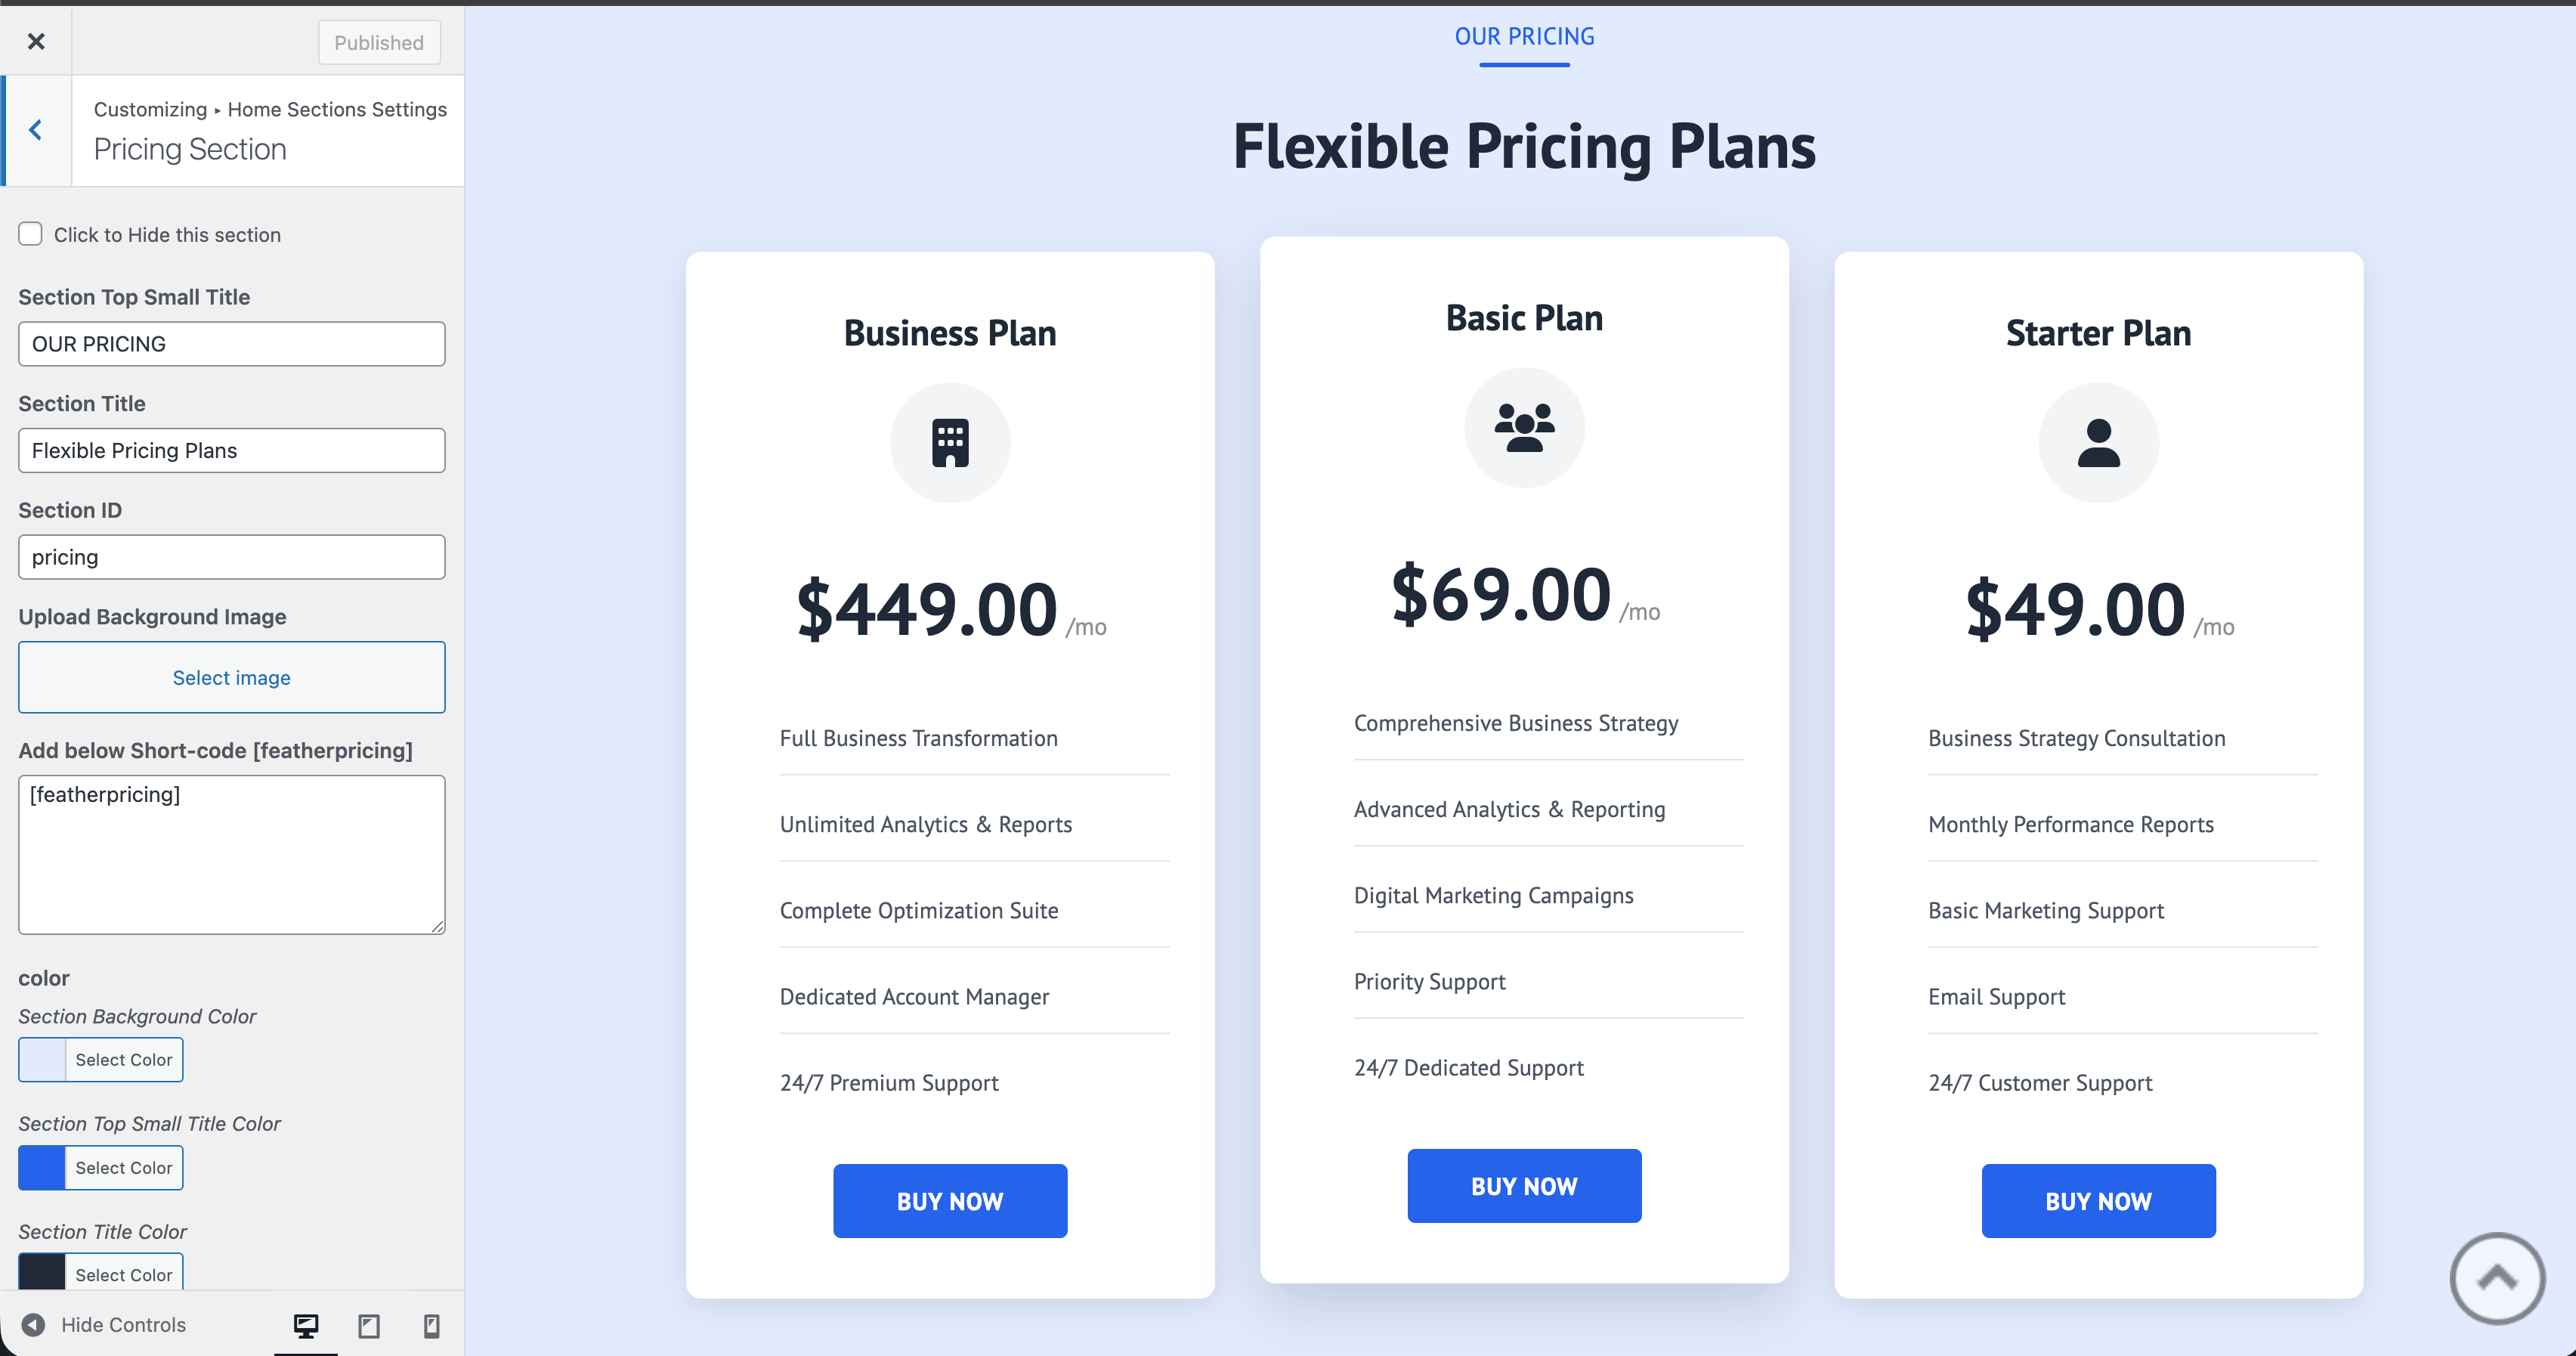2576x1356 pixels.
Task: Click the featherpricing shortcode textarea
Action: (231, 855)
